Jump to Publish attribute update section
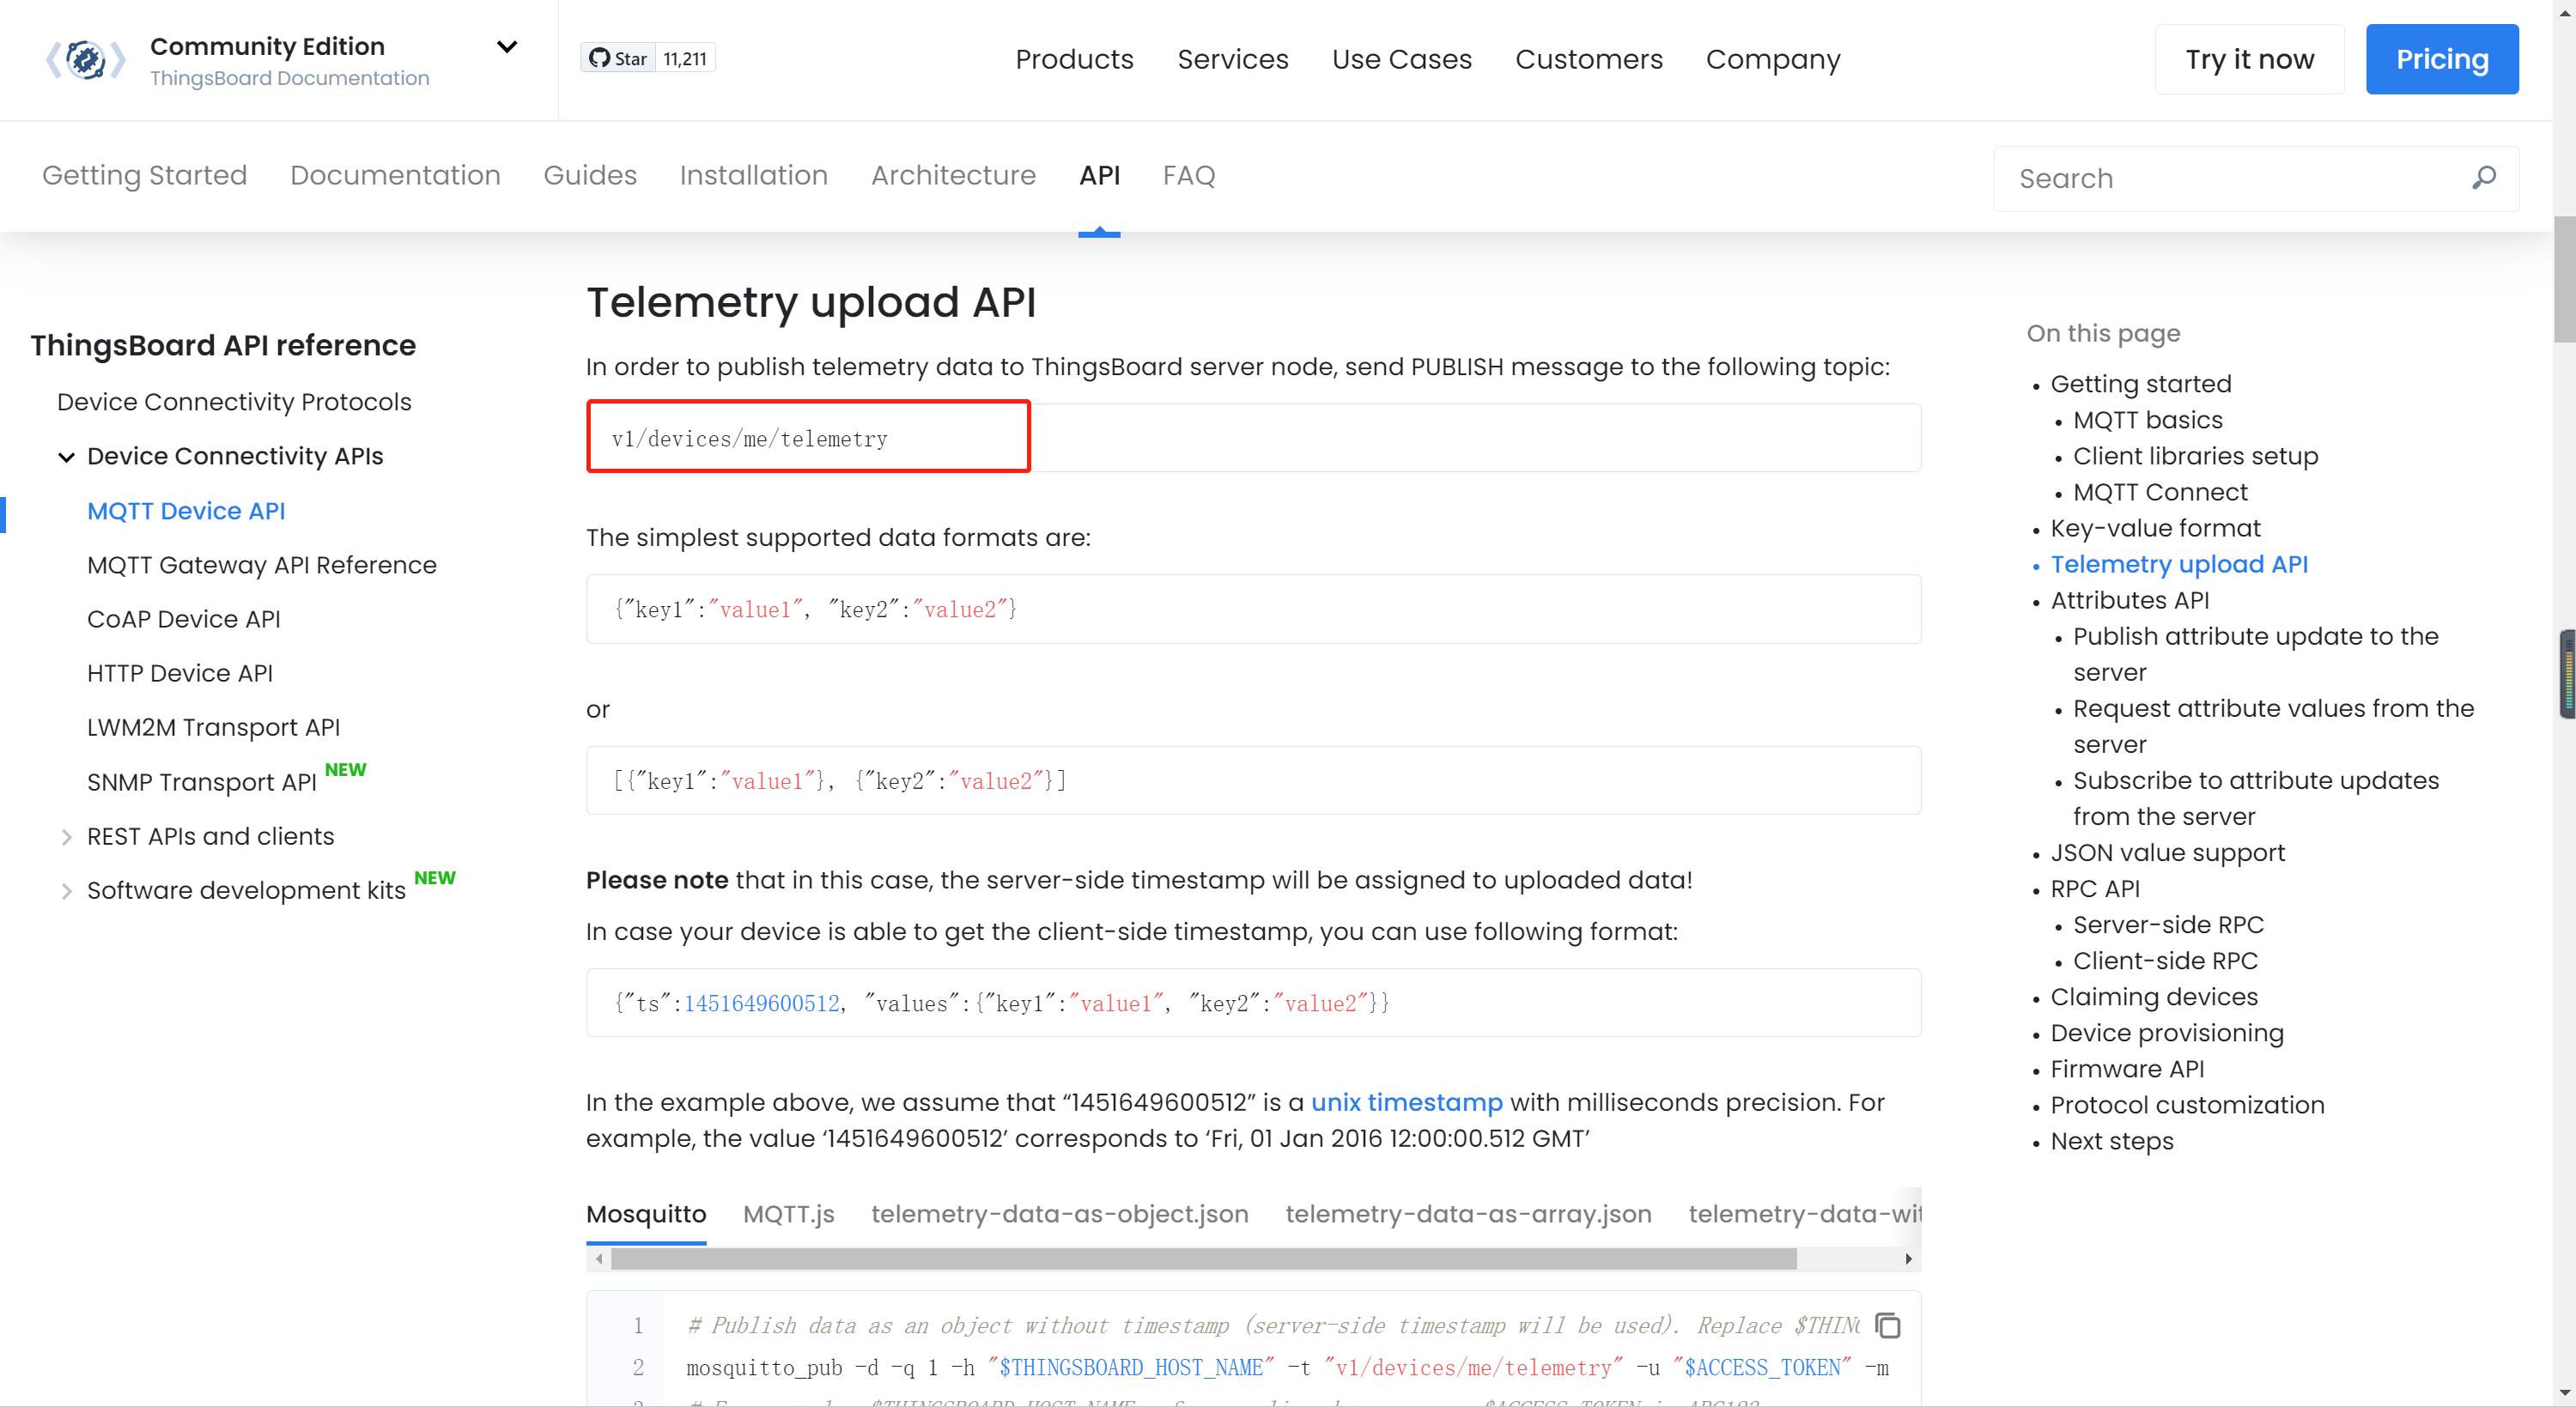The image size is (2576, 1407). point(2255,654)
